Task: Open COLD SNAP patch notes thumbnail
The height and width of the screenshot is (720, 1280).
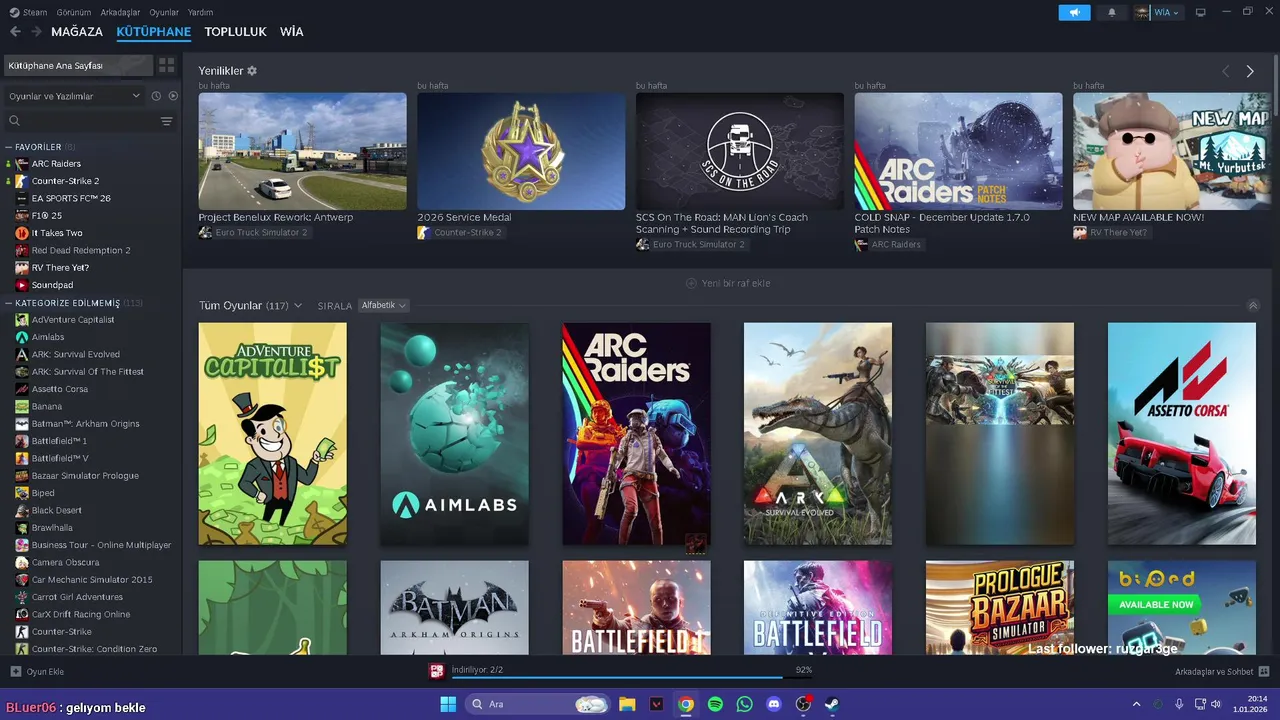Action: click(959, 151)
